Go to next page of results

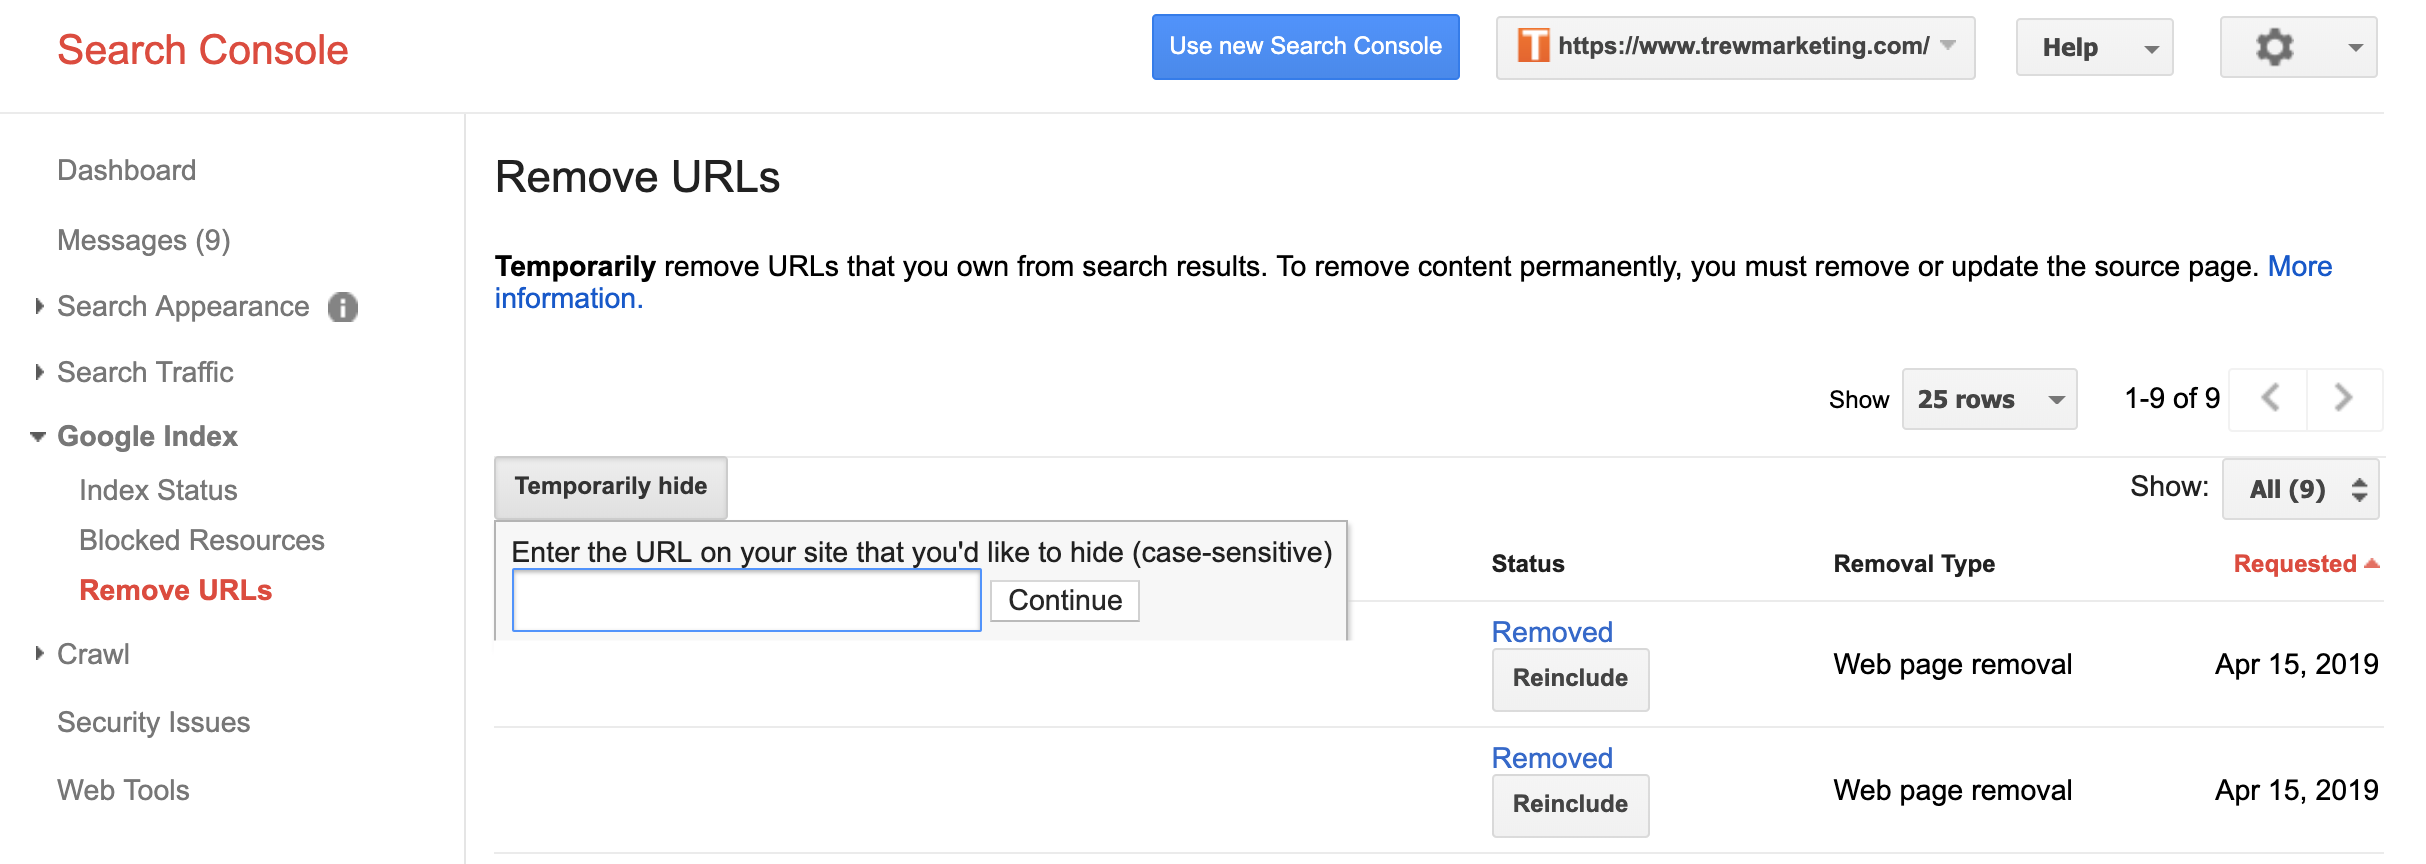2344,398
